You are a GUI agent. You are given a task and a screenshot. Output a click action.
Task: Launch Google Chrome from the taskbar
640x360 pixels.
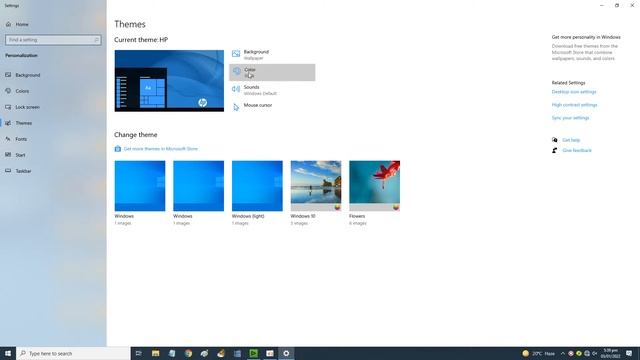pos(188,353)
